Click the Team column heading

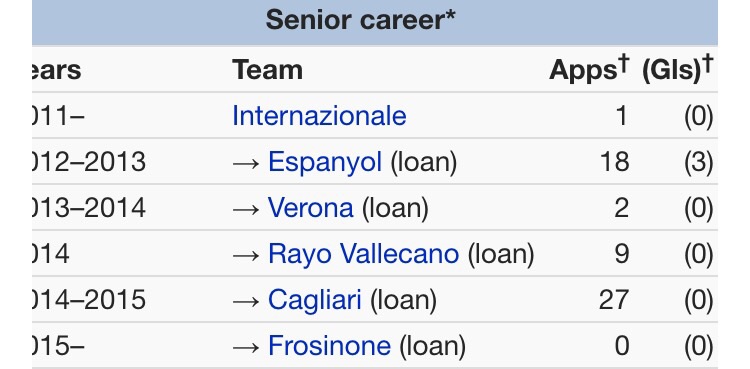pyautogui.click(x=267, y=70)
